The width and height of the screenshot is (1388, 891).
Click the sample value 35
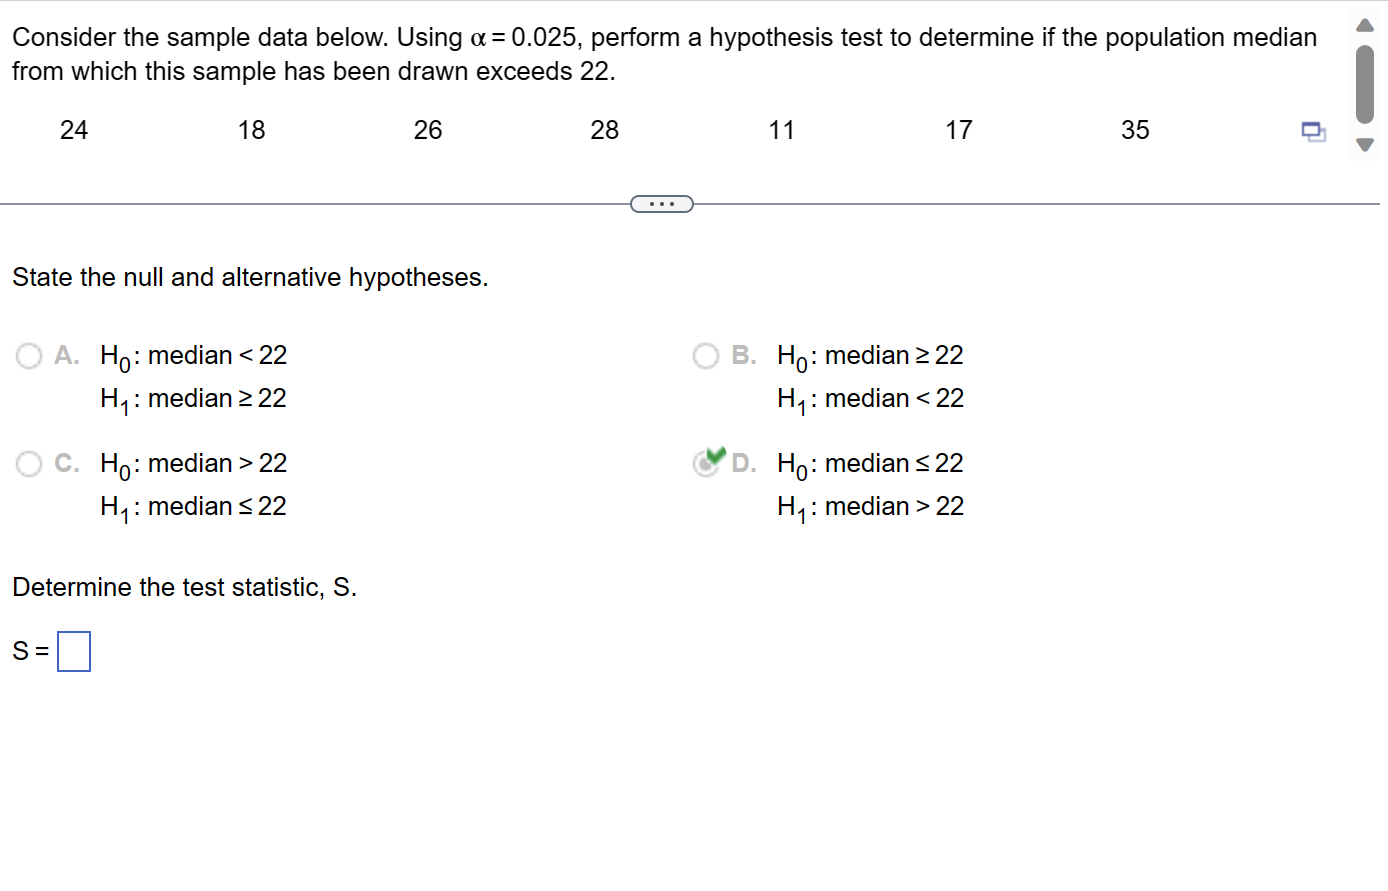point(1136,130)
